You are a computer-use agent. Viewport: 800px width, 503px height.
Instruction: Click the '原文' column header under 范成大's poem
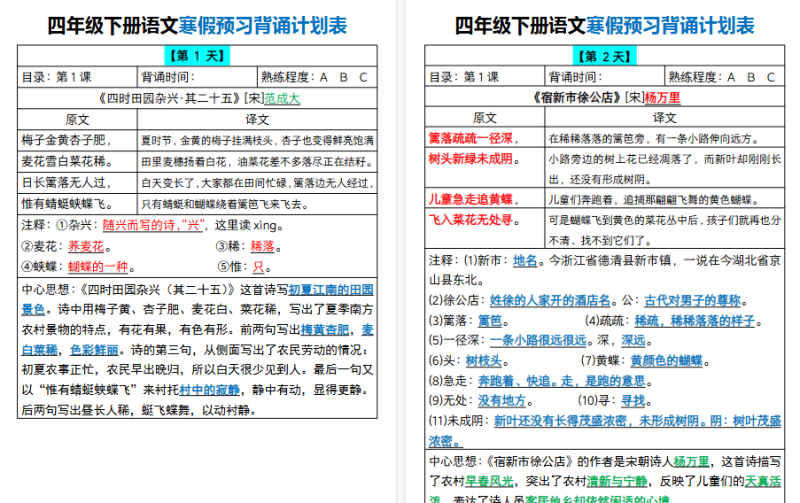(77, 119)
